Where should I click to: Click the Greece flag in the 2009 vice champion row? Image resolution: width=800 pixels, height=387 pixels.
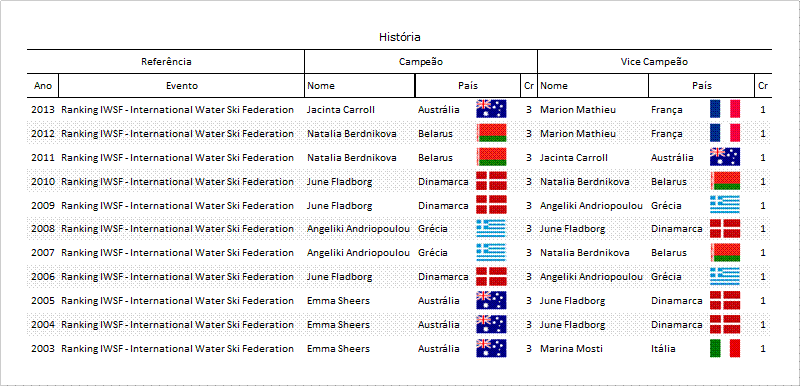(724, 205)
